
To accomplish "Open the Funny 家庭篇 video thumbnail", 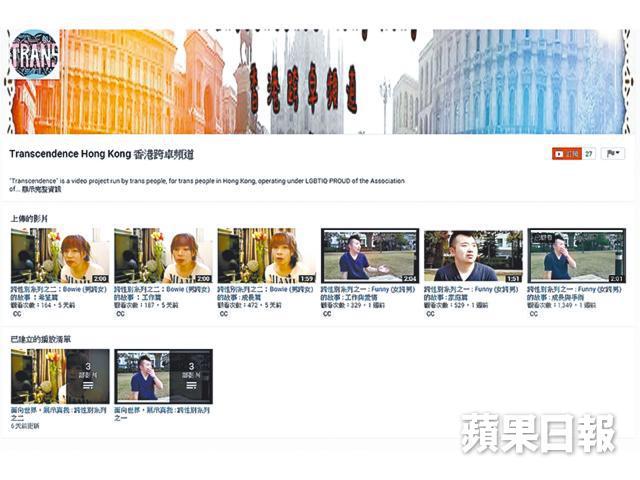I will click(x=473, y=256).
